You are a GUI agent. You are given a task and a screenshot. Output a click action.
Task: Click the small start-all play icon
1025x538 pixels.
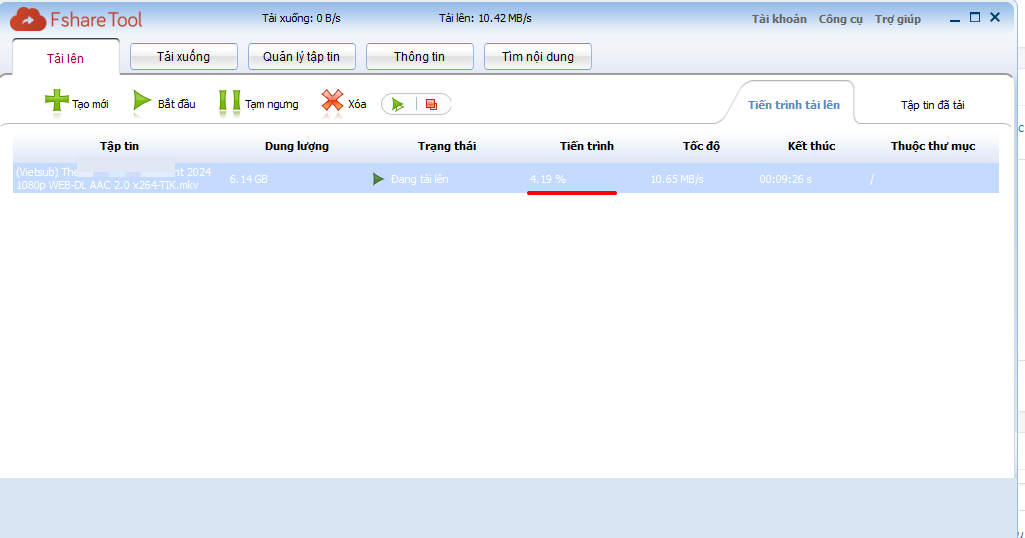398,104
